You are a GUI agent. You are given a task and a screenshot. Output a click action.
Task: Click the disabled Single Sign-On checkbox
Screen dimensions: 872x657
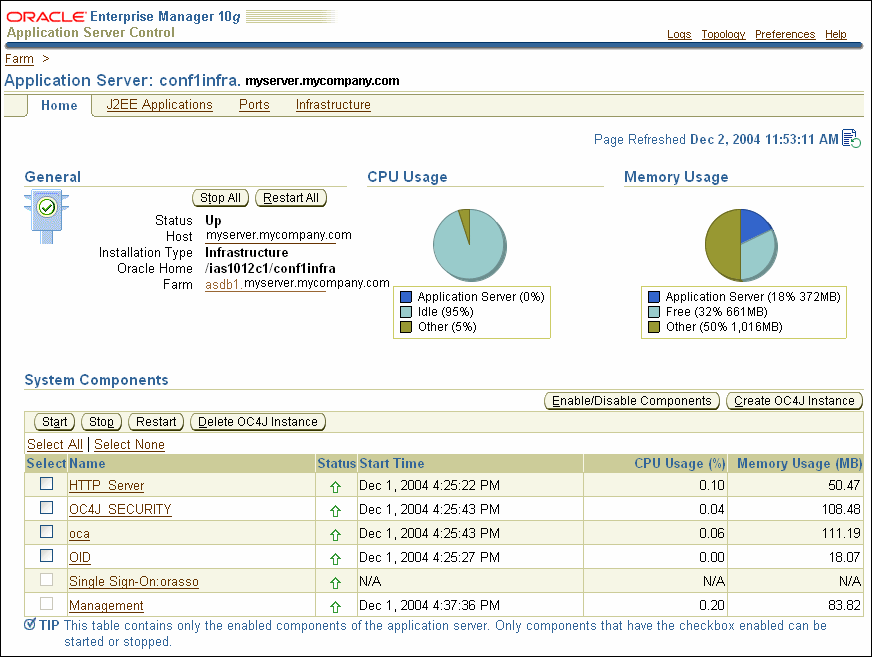47,579
